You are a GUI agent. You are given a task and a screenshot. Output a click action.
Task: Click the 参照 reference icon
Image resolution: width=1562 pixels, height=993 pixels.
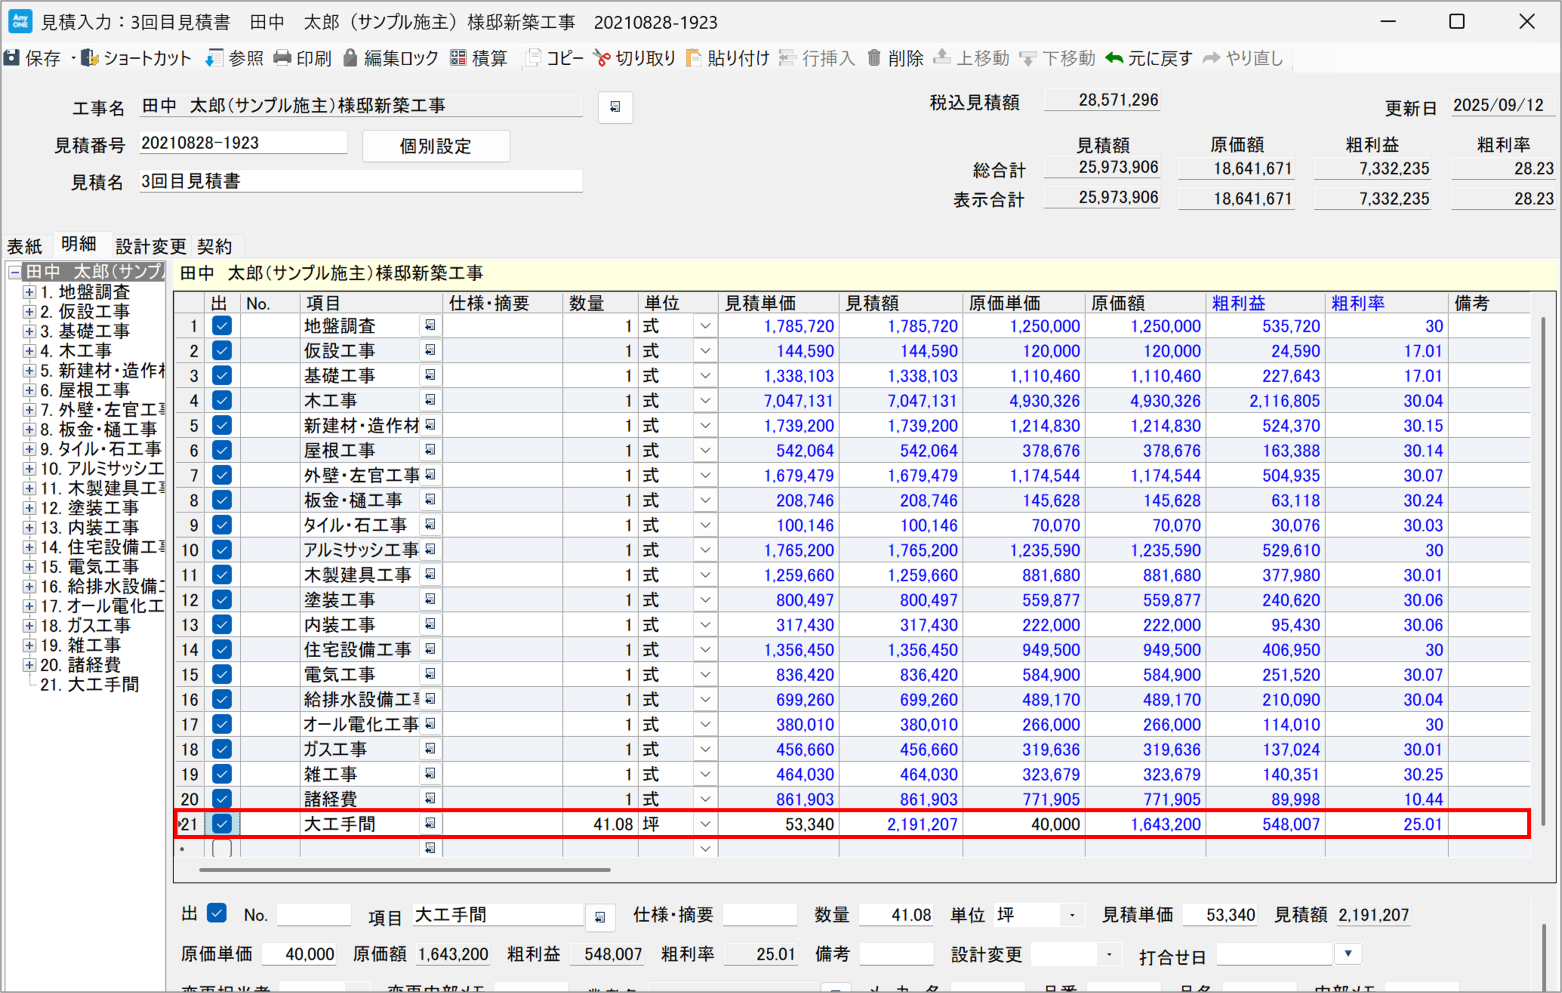tap(214, 58)
